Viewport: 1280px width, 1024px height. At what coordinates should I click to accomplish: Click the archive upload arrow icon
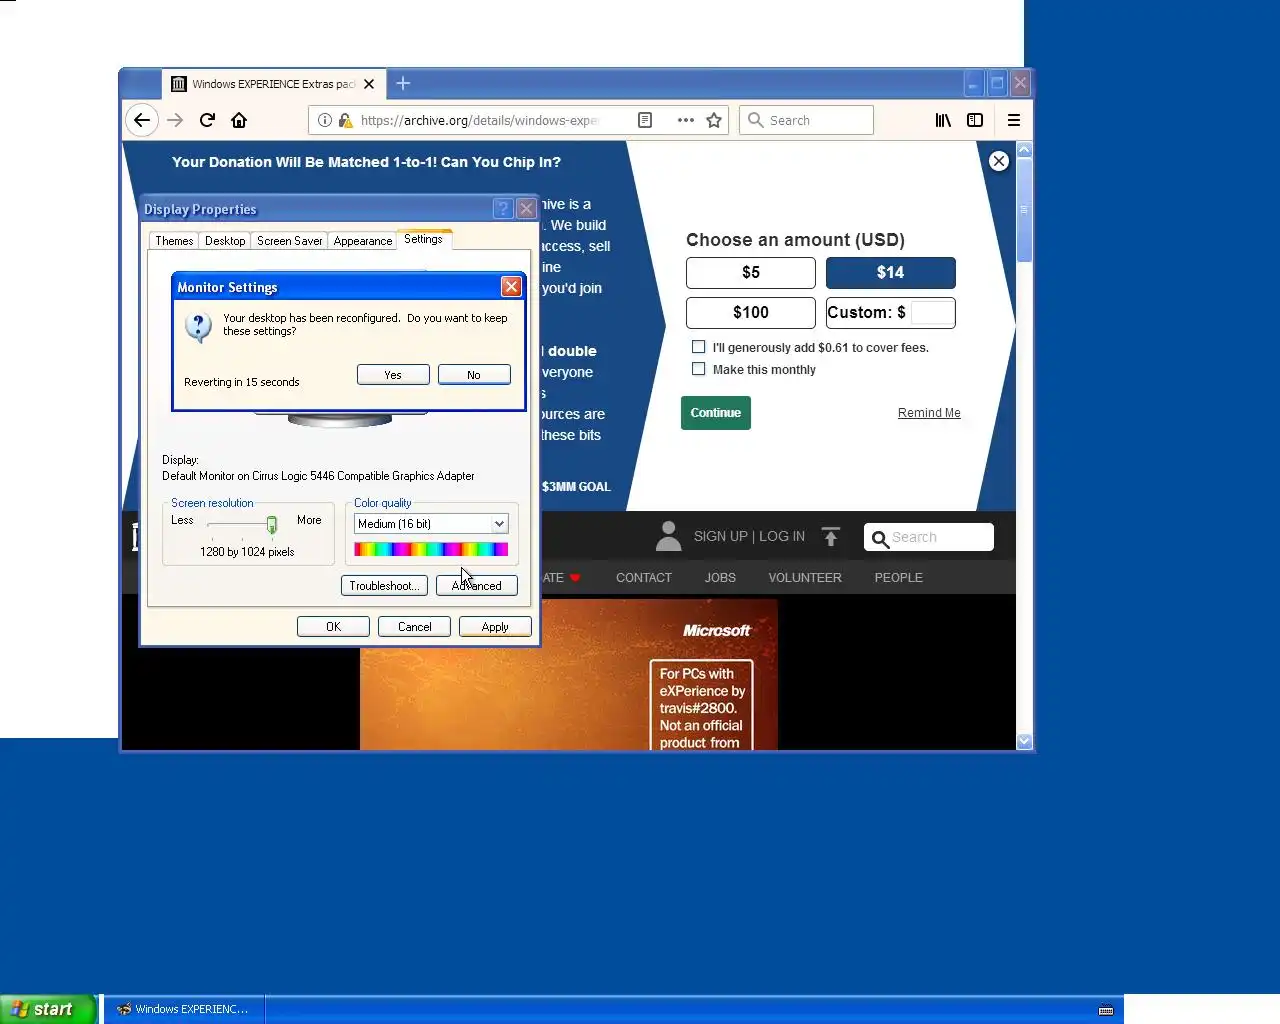[x=831, y=537]
